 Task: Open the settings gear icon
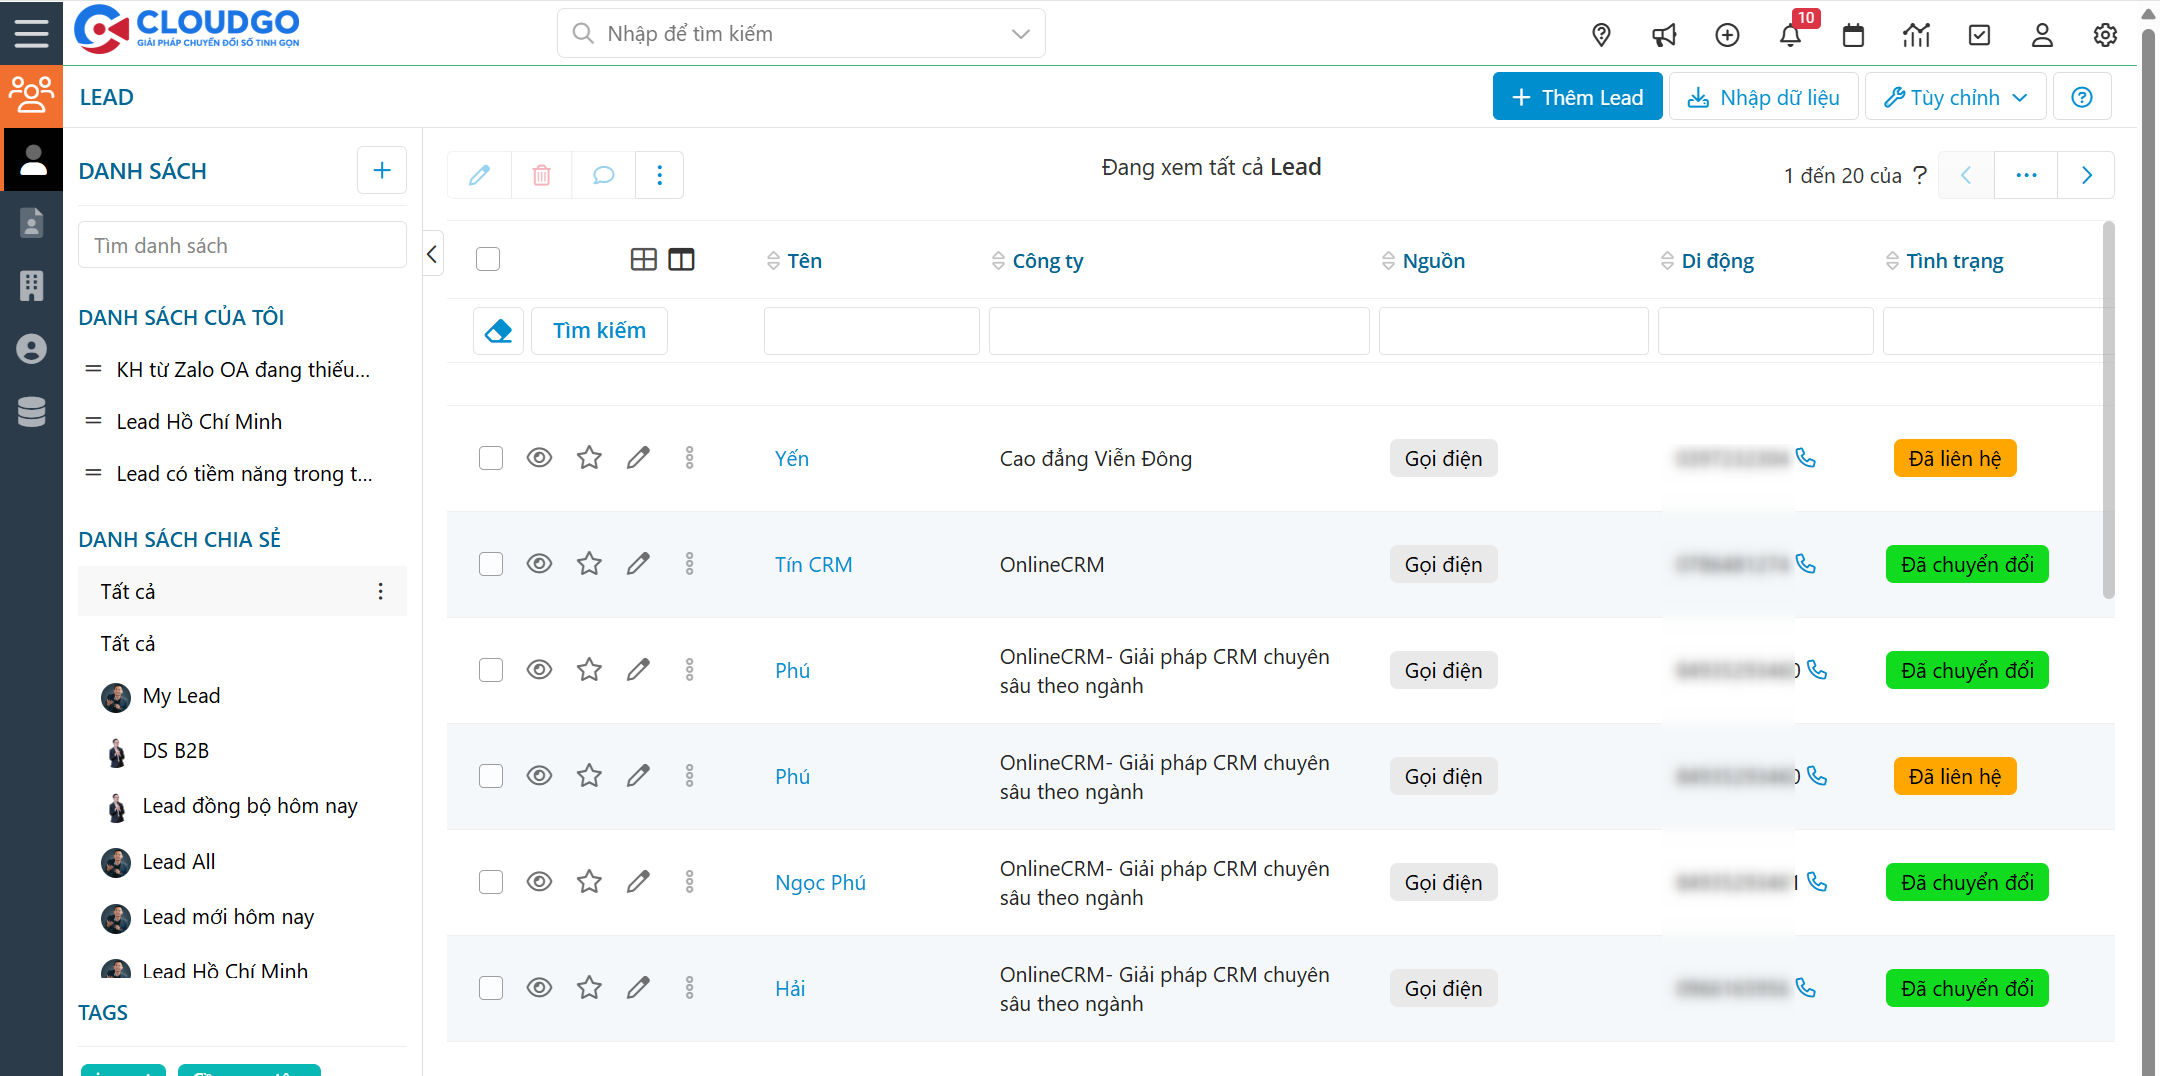(2105, 36)
